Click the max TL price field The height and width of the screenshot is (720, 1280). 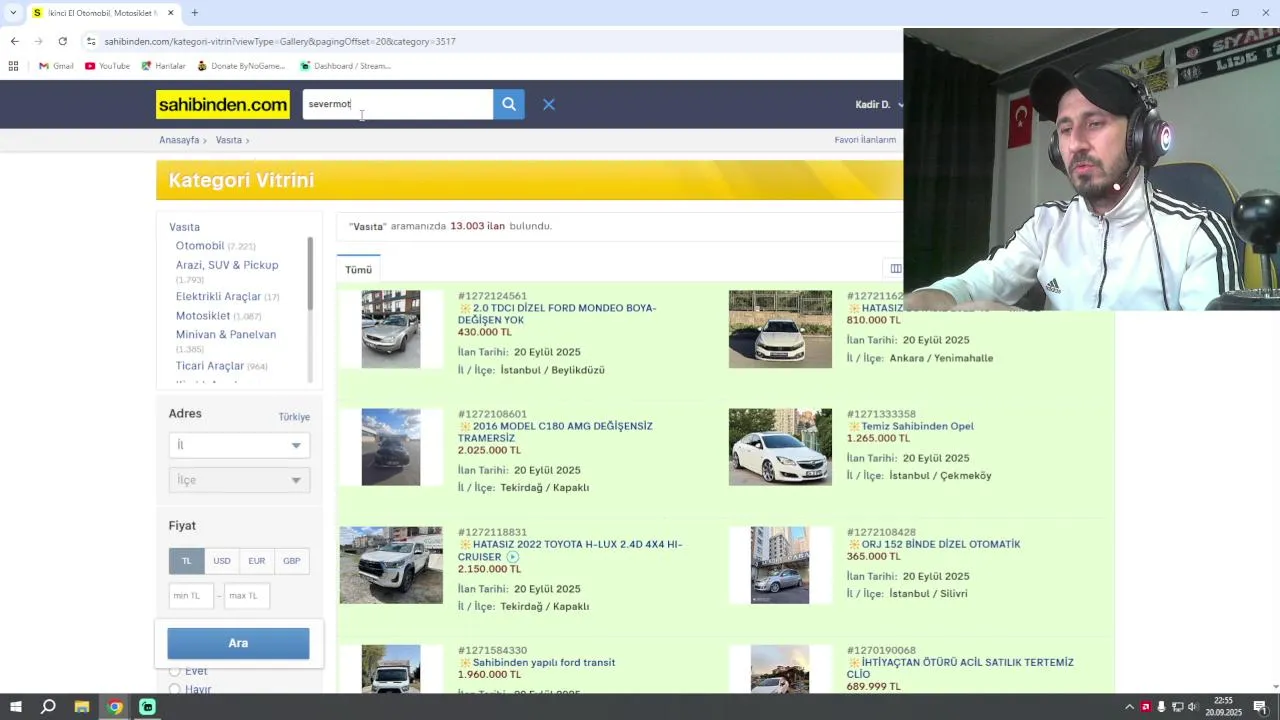coord(247,596)
